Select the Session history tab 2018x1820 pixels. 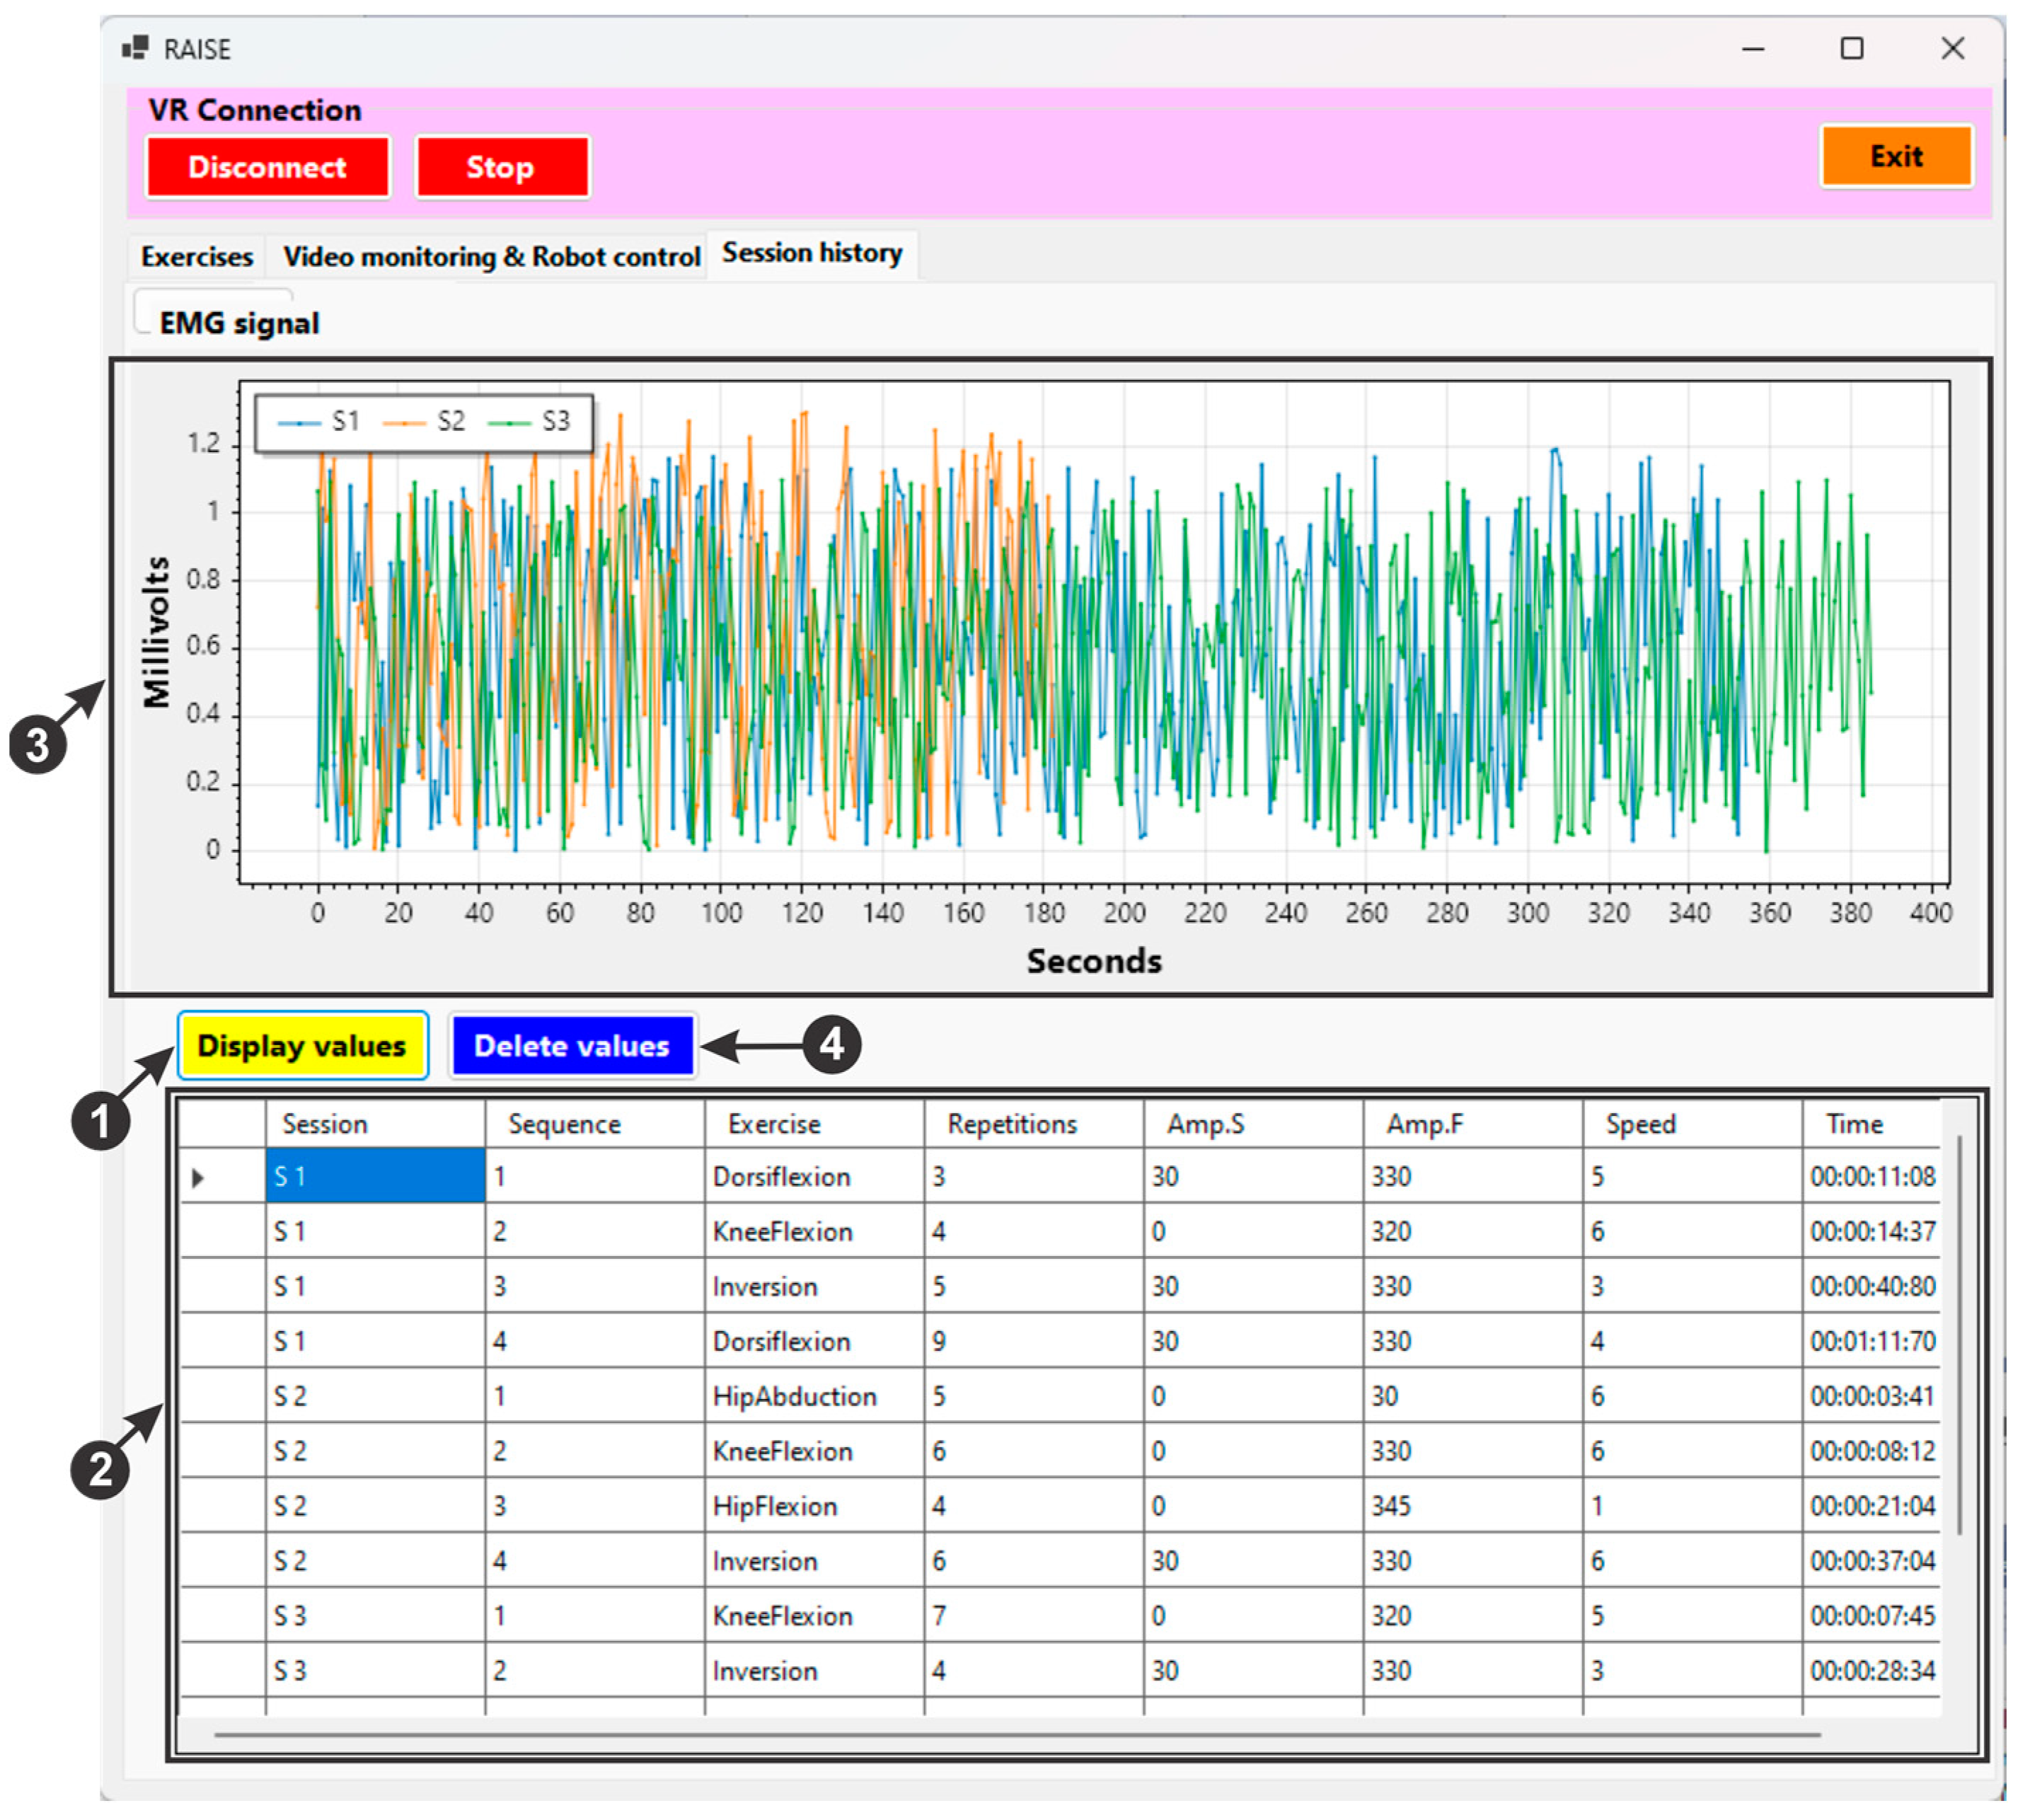(x=811, y=253)
